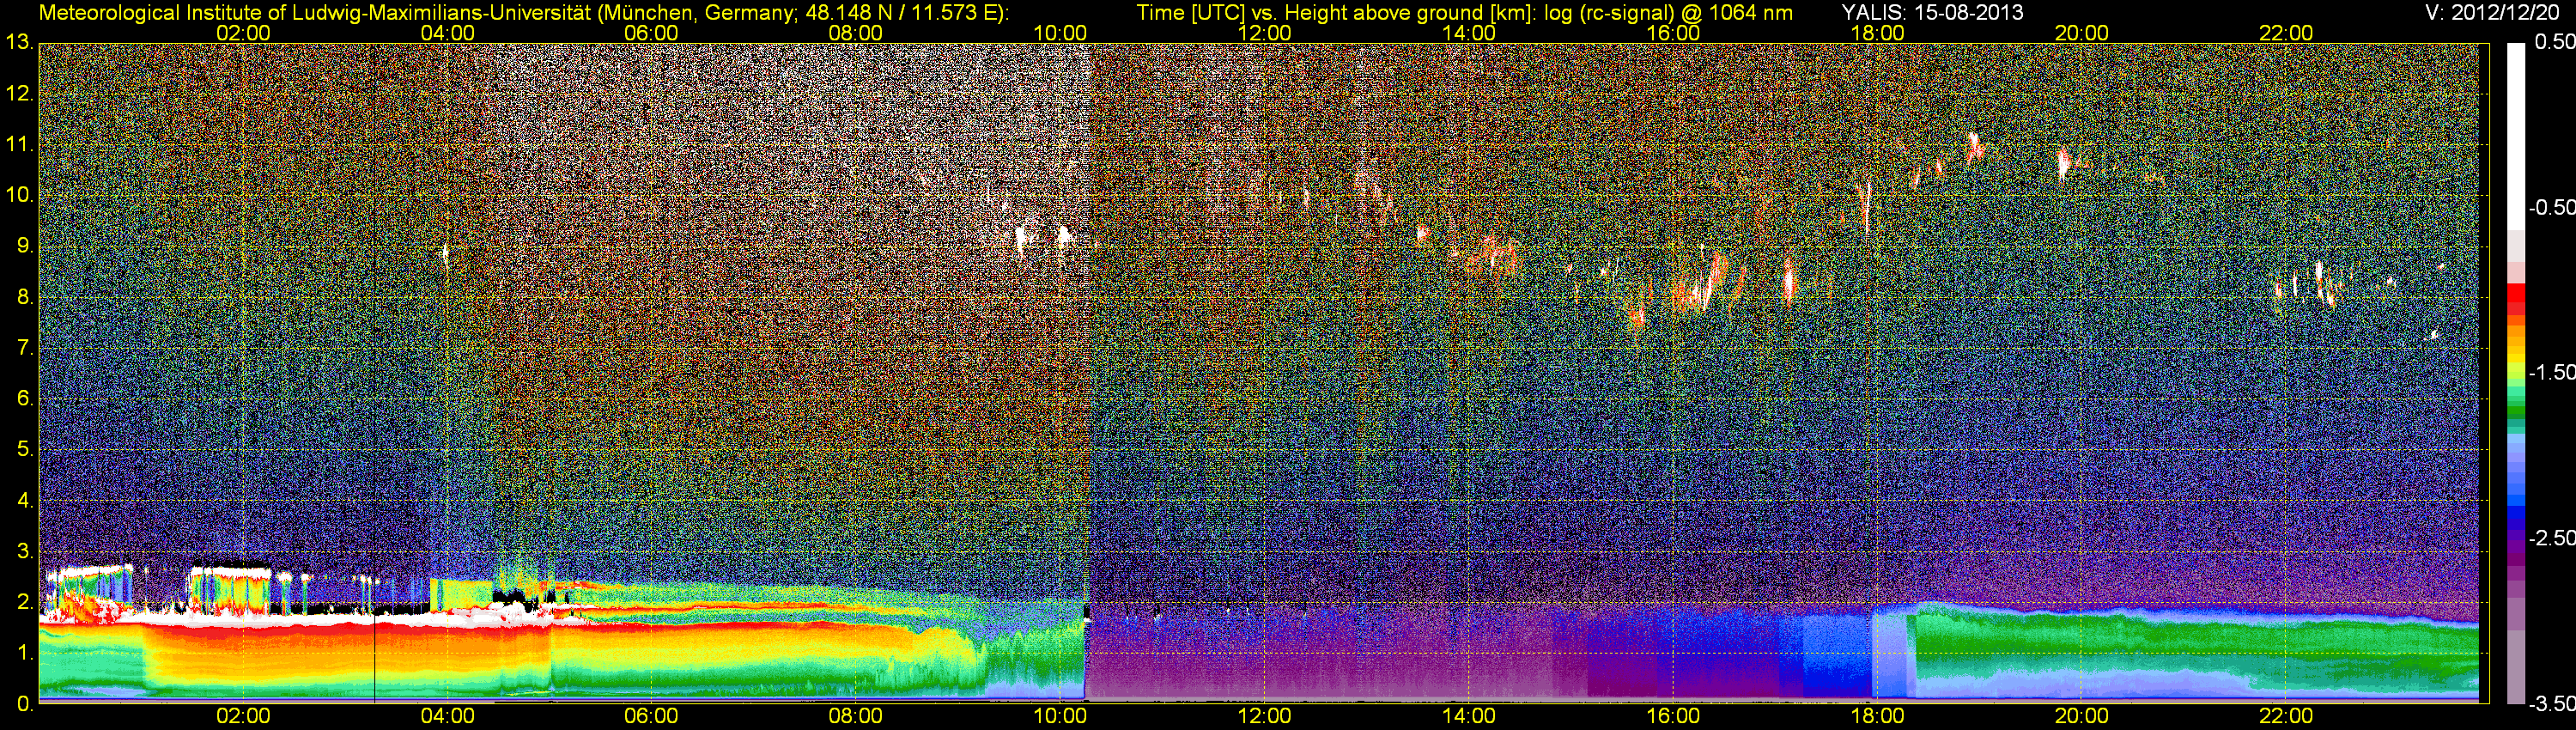Click the 08:00 label on the top time axis
Image resolution: width=2576 pixels, height=730 pixels.
coord(856,33)
